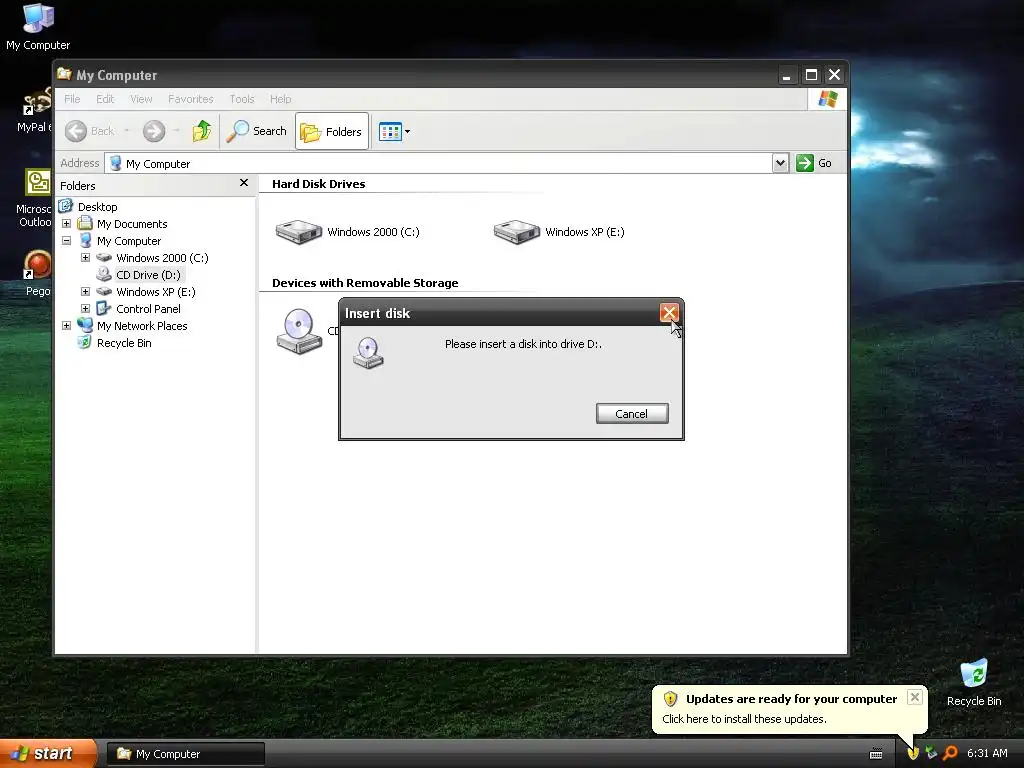The width and height of the screenshot is (1024, 768).
Task: Expand My Network Places tree node
Action: coord(67,325)
